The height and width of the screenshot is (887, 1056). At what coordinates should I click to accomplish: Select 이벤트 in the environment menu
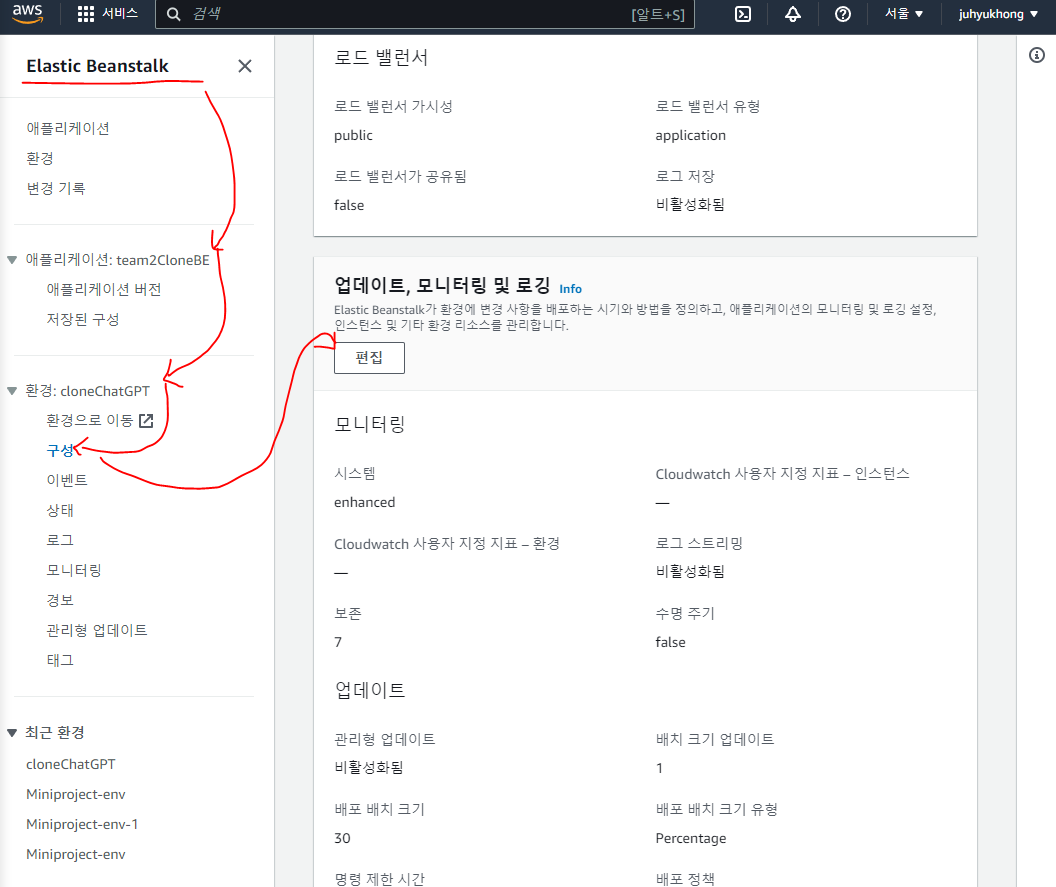pyautogui.click(x=67, y=480)
